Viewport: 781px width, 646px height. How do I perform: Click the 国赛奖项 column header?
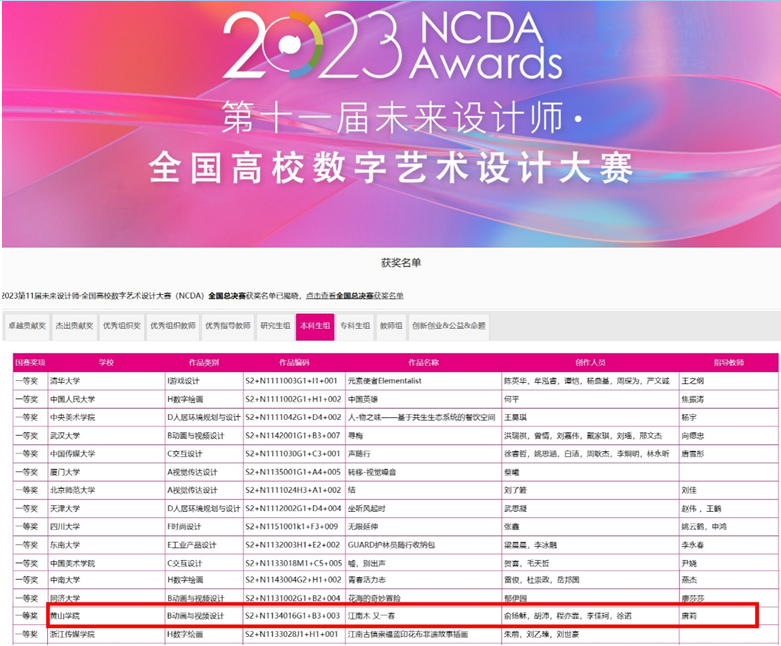pyautogui.click(x=30, y=363)
